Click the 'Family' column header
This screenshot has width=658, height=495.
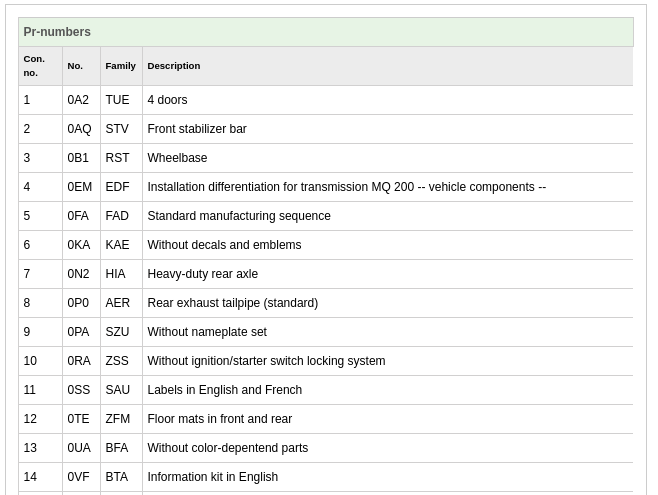coord(121,66)
